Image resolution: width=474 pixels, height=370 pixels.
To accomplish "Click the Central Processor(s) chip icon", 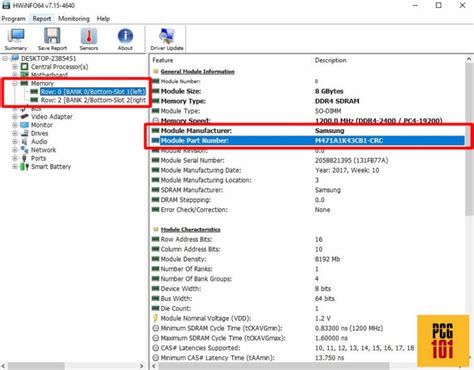I will coord(24,67).
